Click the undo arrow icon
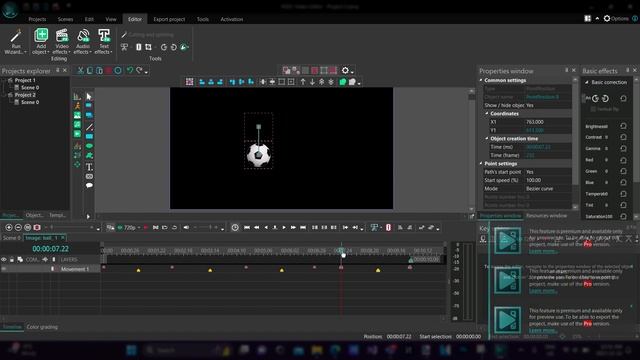 coord(130,70)
